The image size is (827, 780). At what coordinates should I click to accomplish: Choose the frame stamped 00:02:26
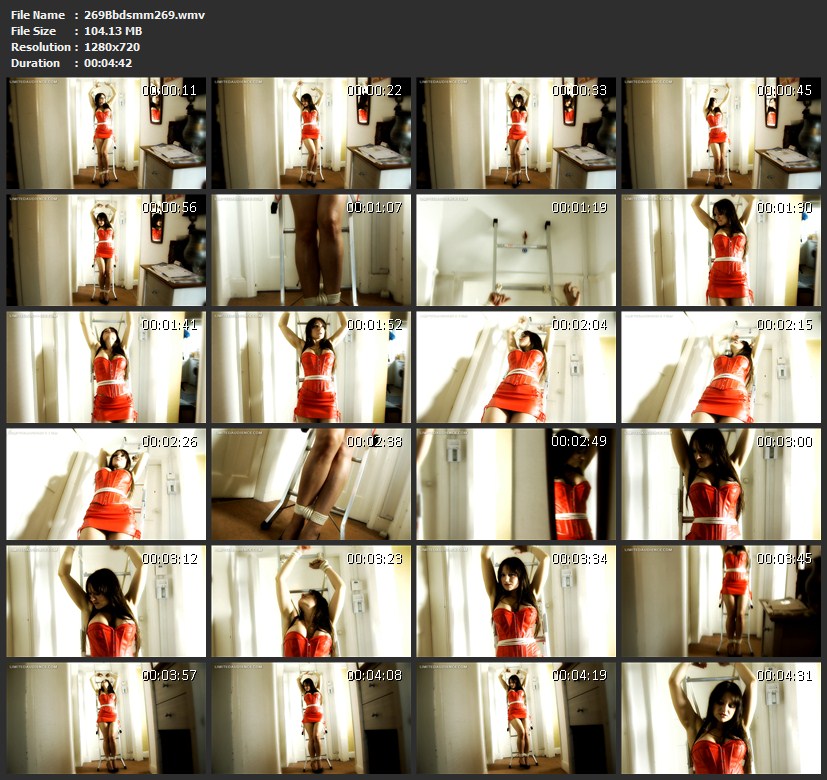[106, 484]
